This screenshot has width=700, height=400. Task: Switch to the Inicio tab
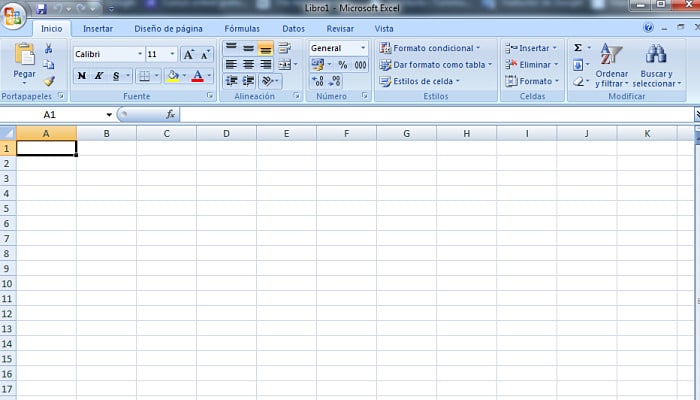click(x=52, y=29)
